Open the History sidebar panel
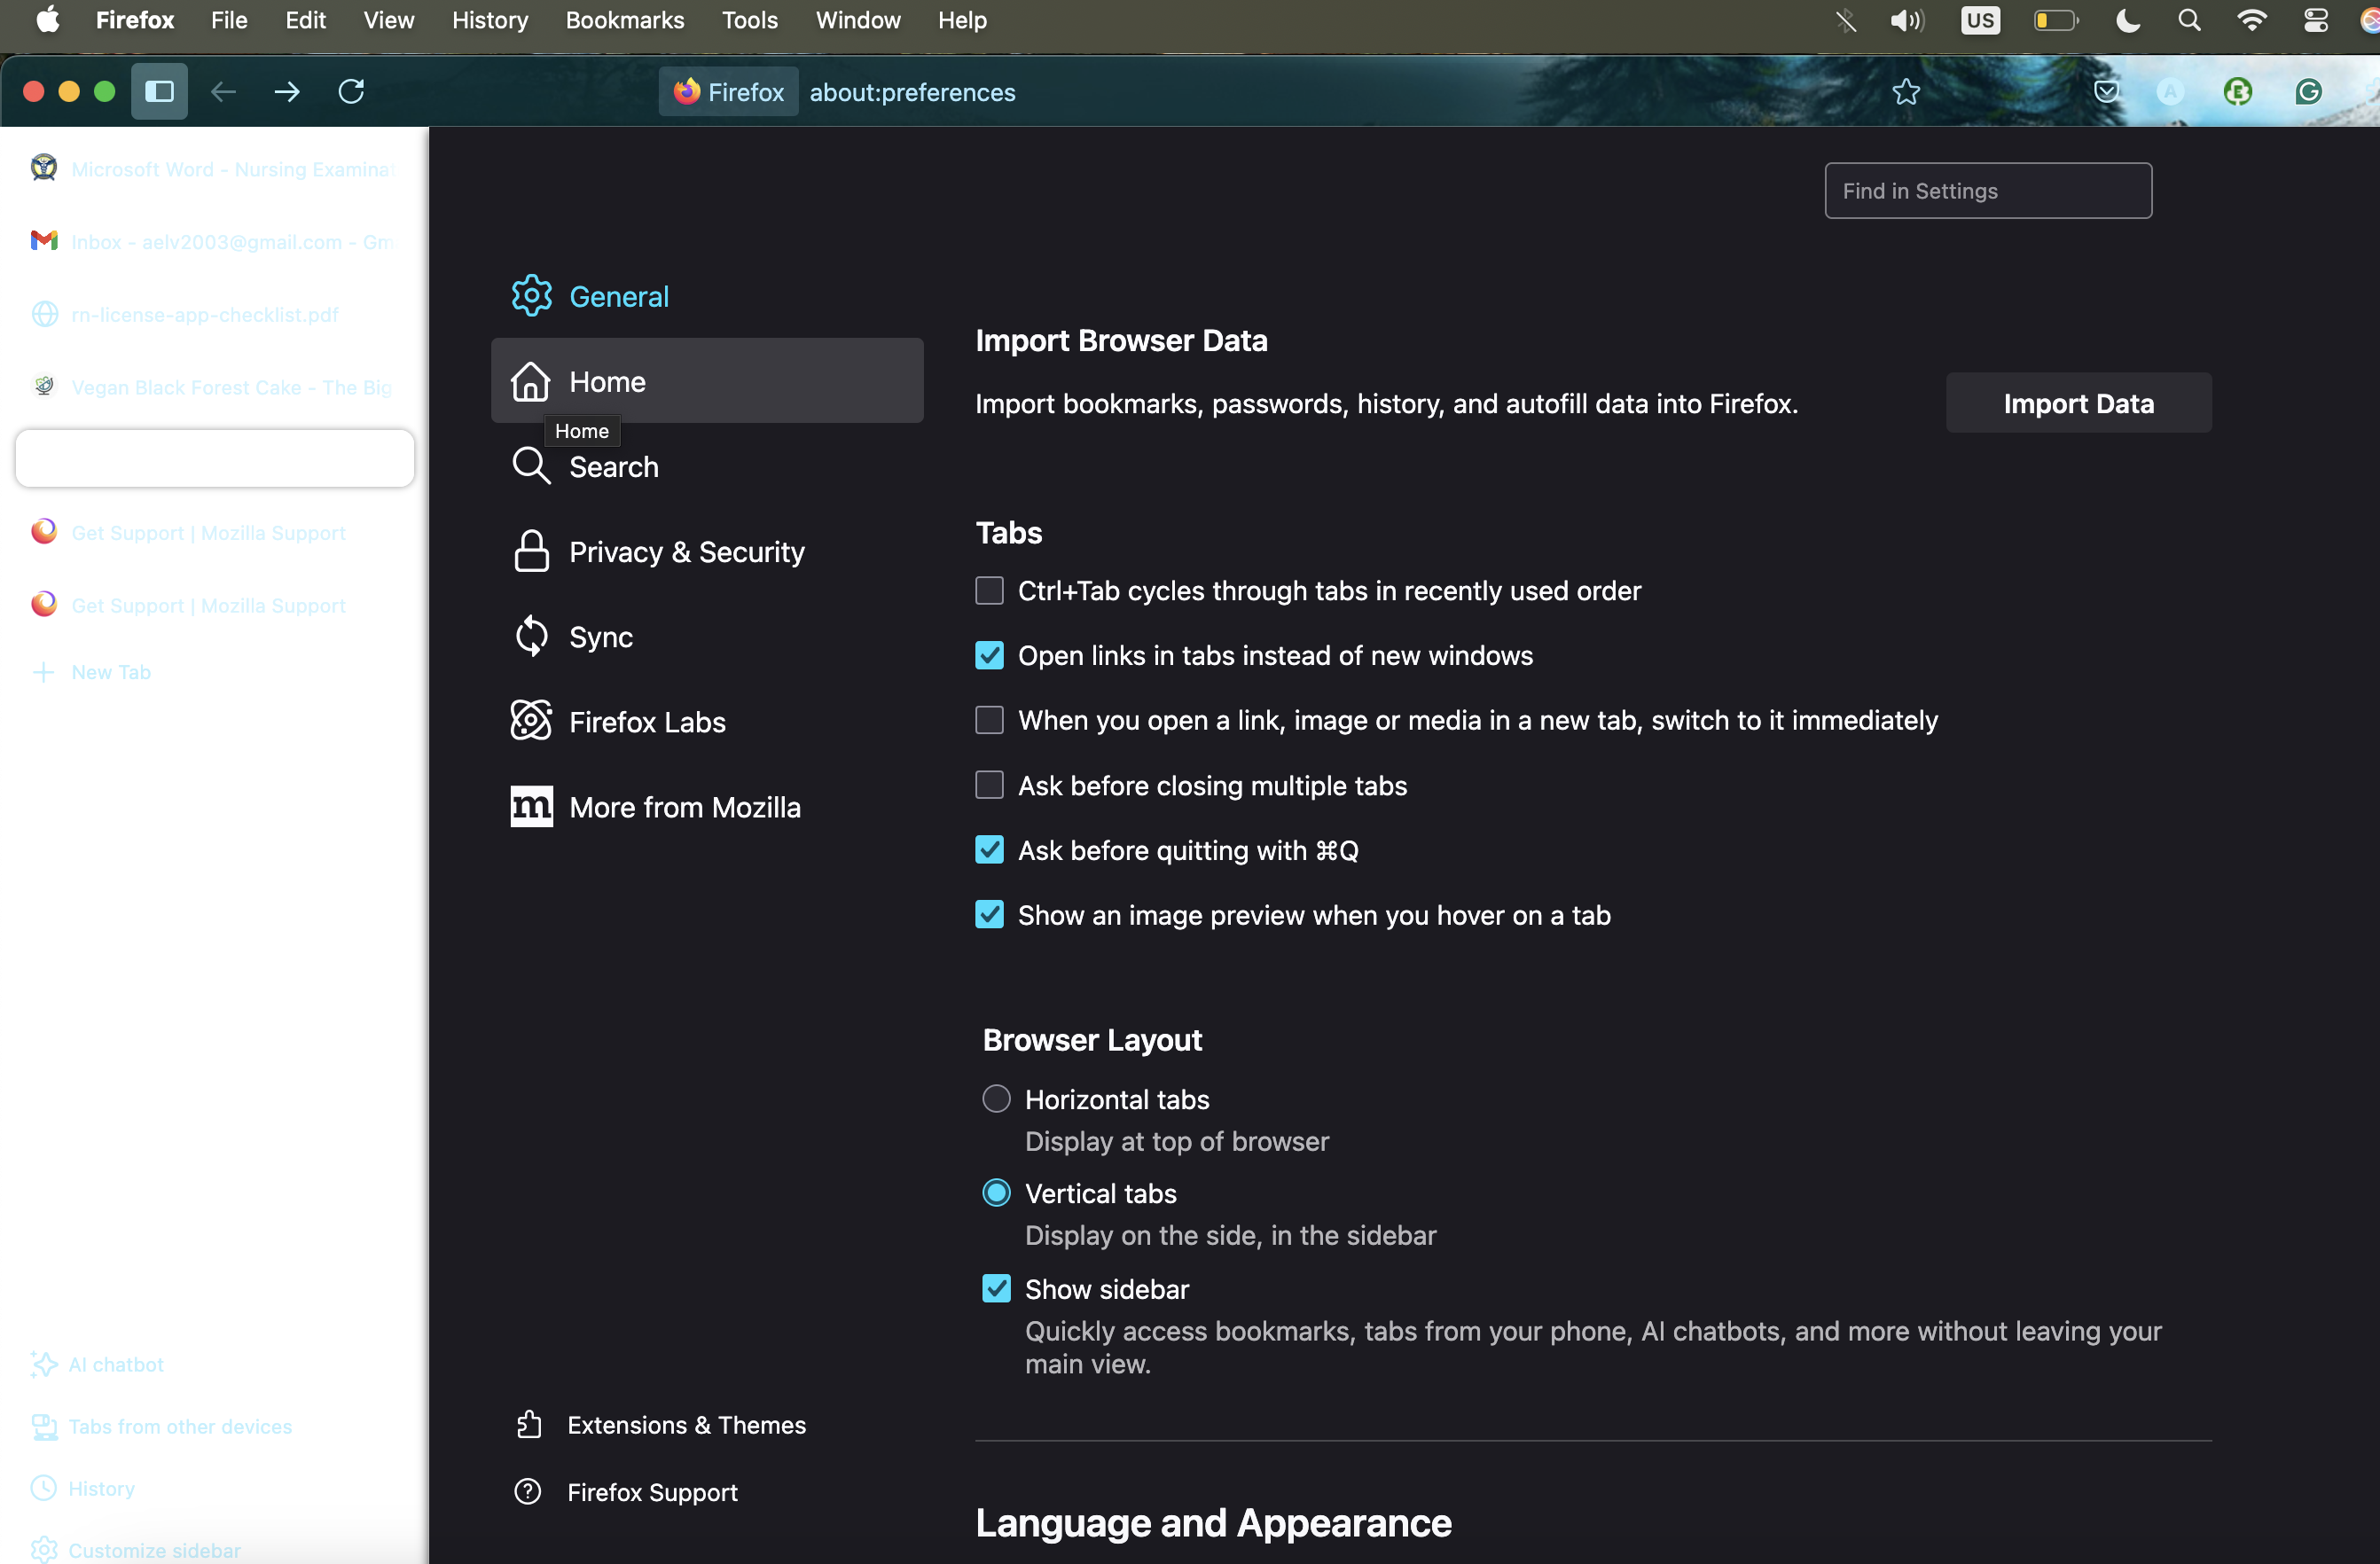Screen dimensions: 2380x1564 click(x=83, y=1488)
